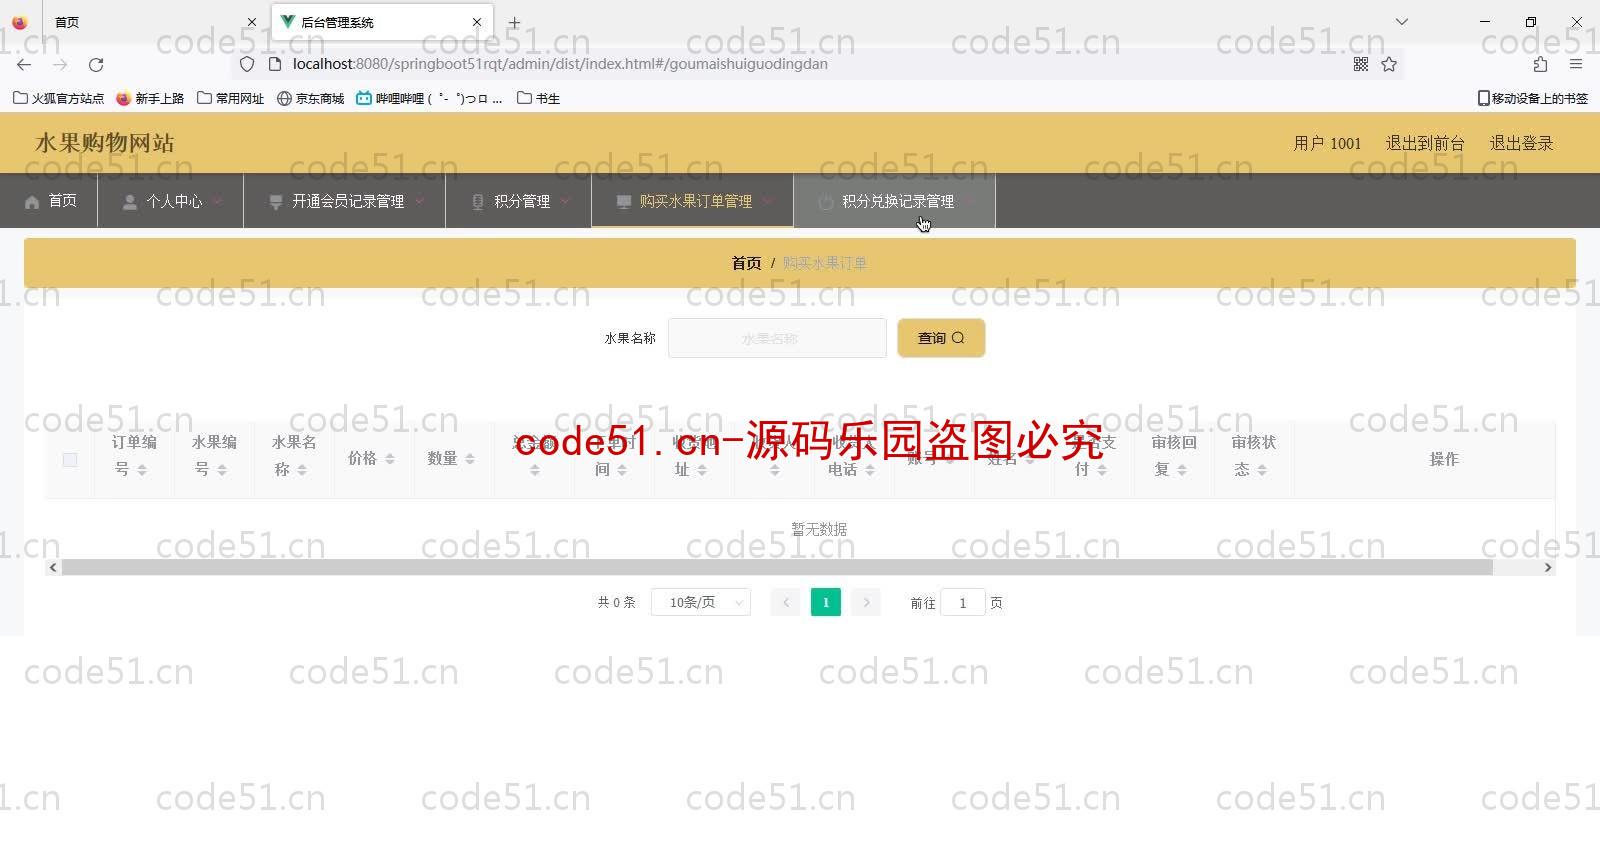Click the shield icon in address bar
This screenshot has height=860, width=1600.
pyautogui.click(x=247, y=64)
